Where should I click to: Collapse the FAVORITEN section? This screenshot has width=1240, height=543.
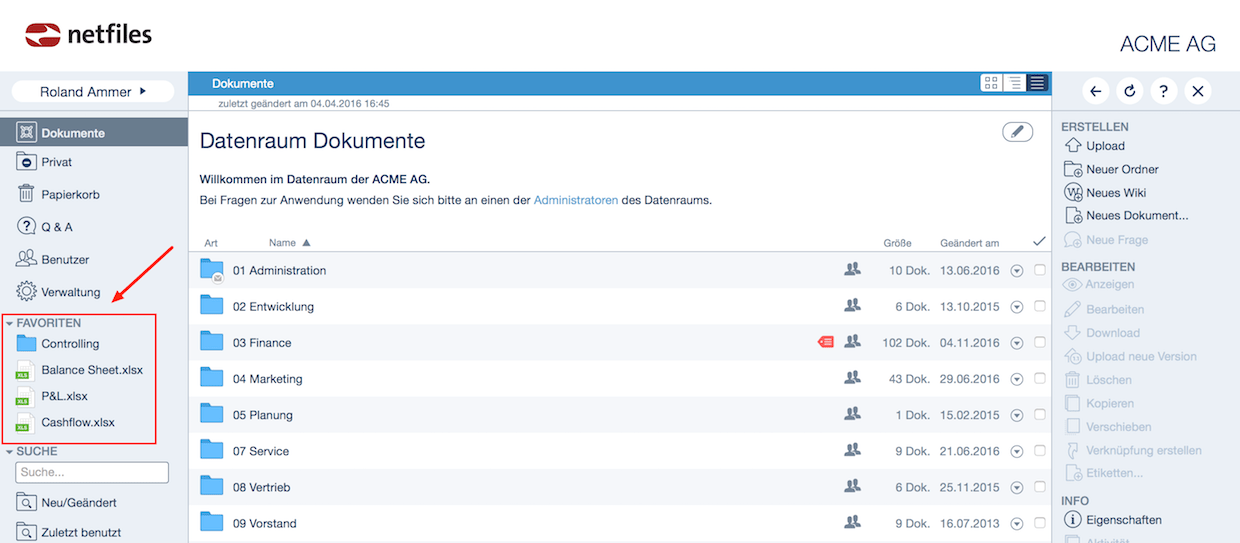coord(10,323)
